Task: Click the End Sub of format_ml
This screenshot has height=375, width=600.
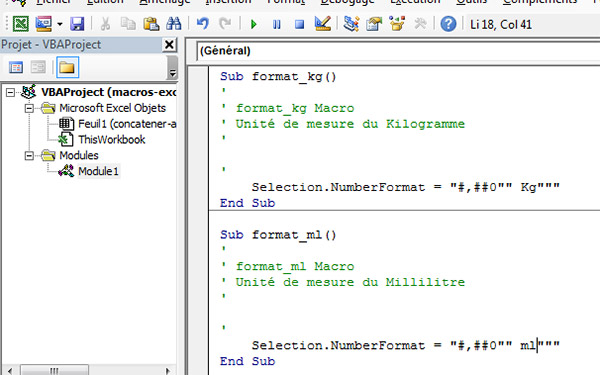Action: pyautogui.click(x=247, y=361)
